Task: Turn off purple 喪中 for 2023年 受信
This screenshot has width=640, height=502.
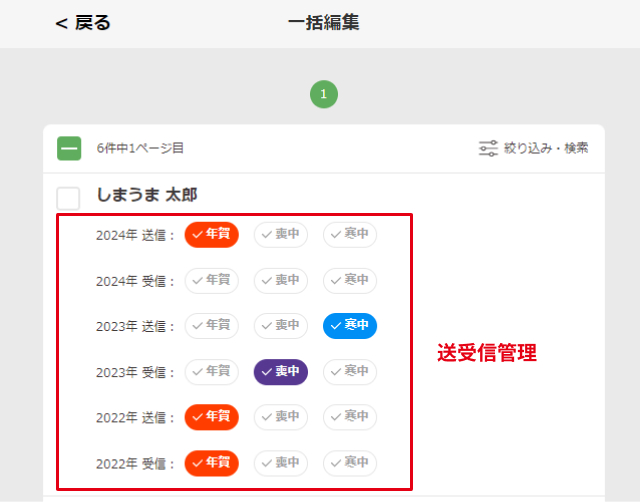Action: pyautogui.click(x=281, y=372)
